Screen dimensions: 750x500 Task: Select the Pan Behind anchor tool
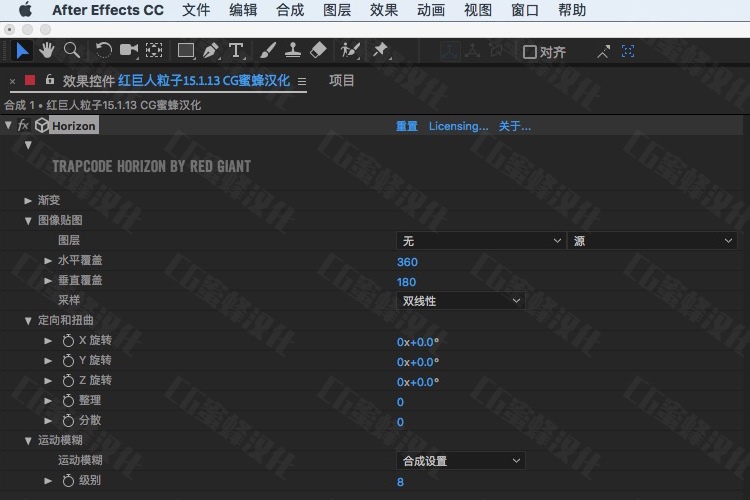(x=154, y=50)
